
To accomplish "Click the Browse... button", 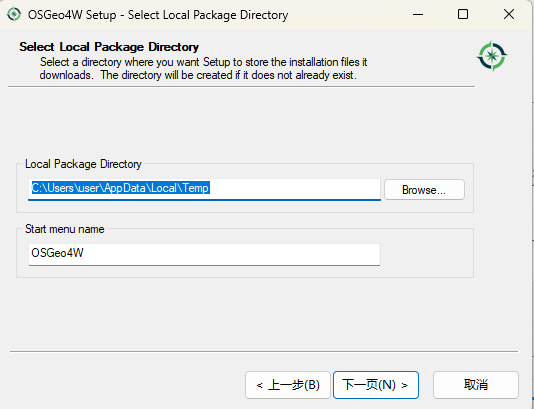I will [x=424, y=190].
